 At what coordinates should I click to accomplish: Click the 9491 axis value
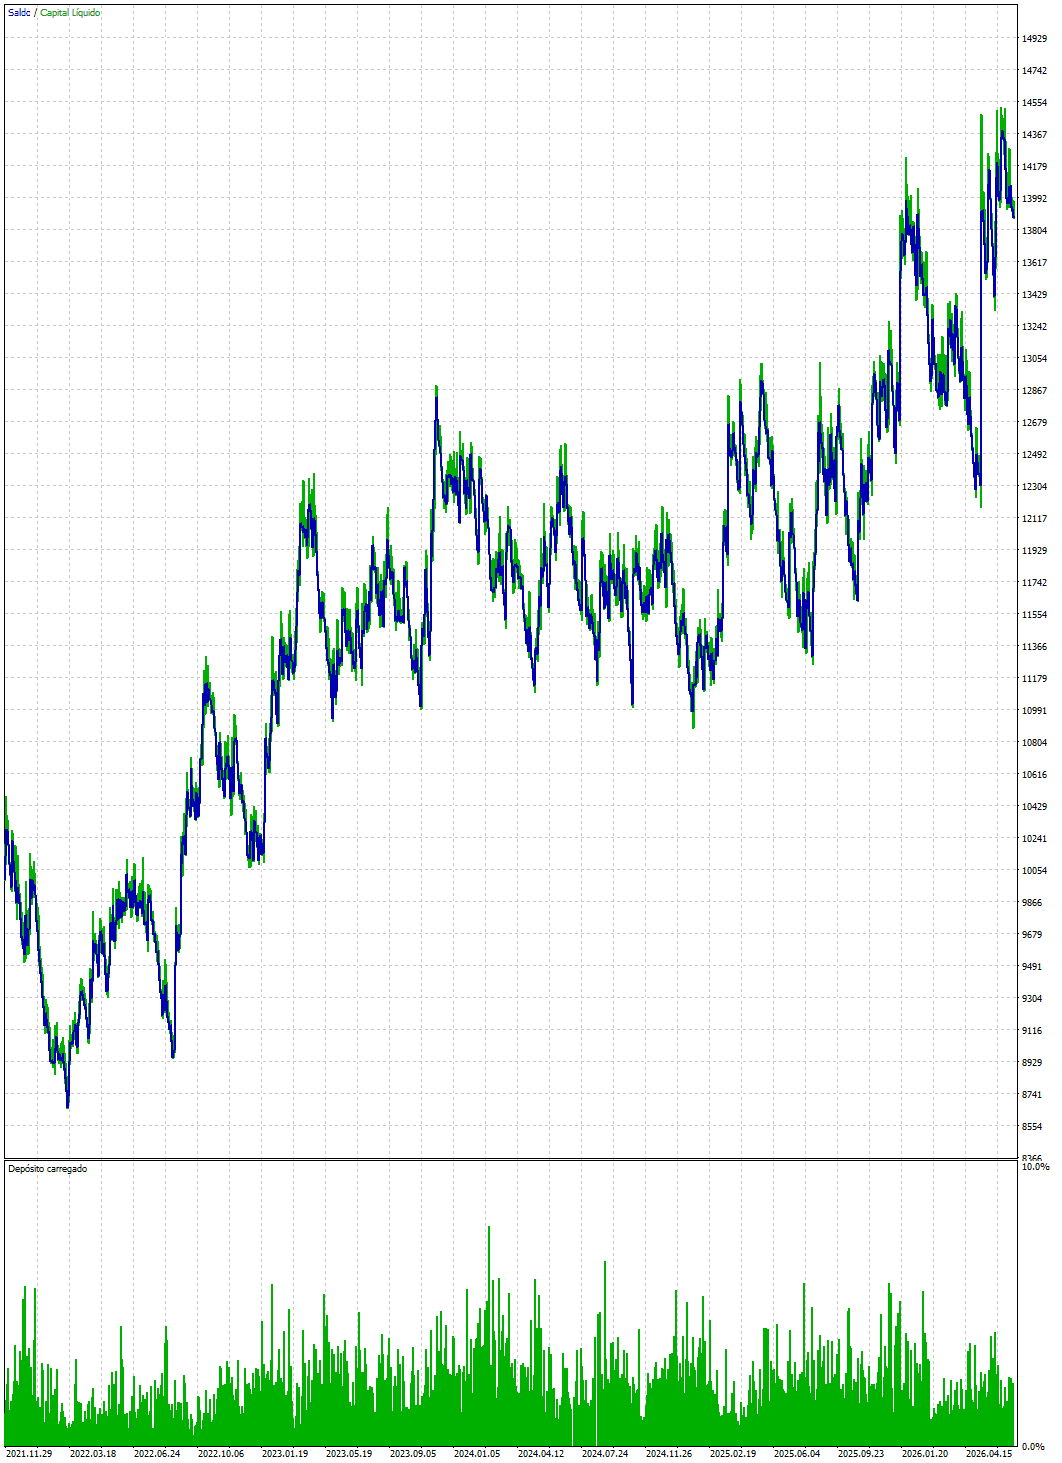(1032, 967)
